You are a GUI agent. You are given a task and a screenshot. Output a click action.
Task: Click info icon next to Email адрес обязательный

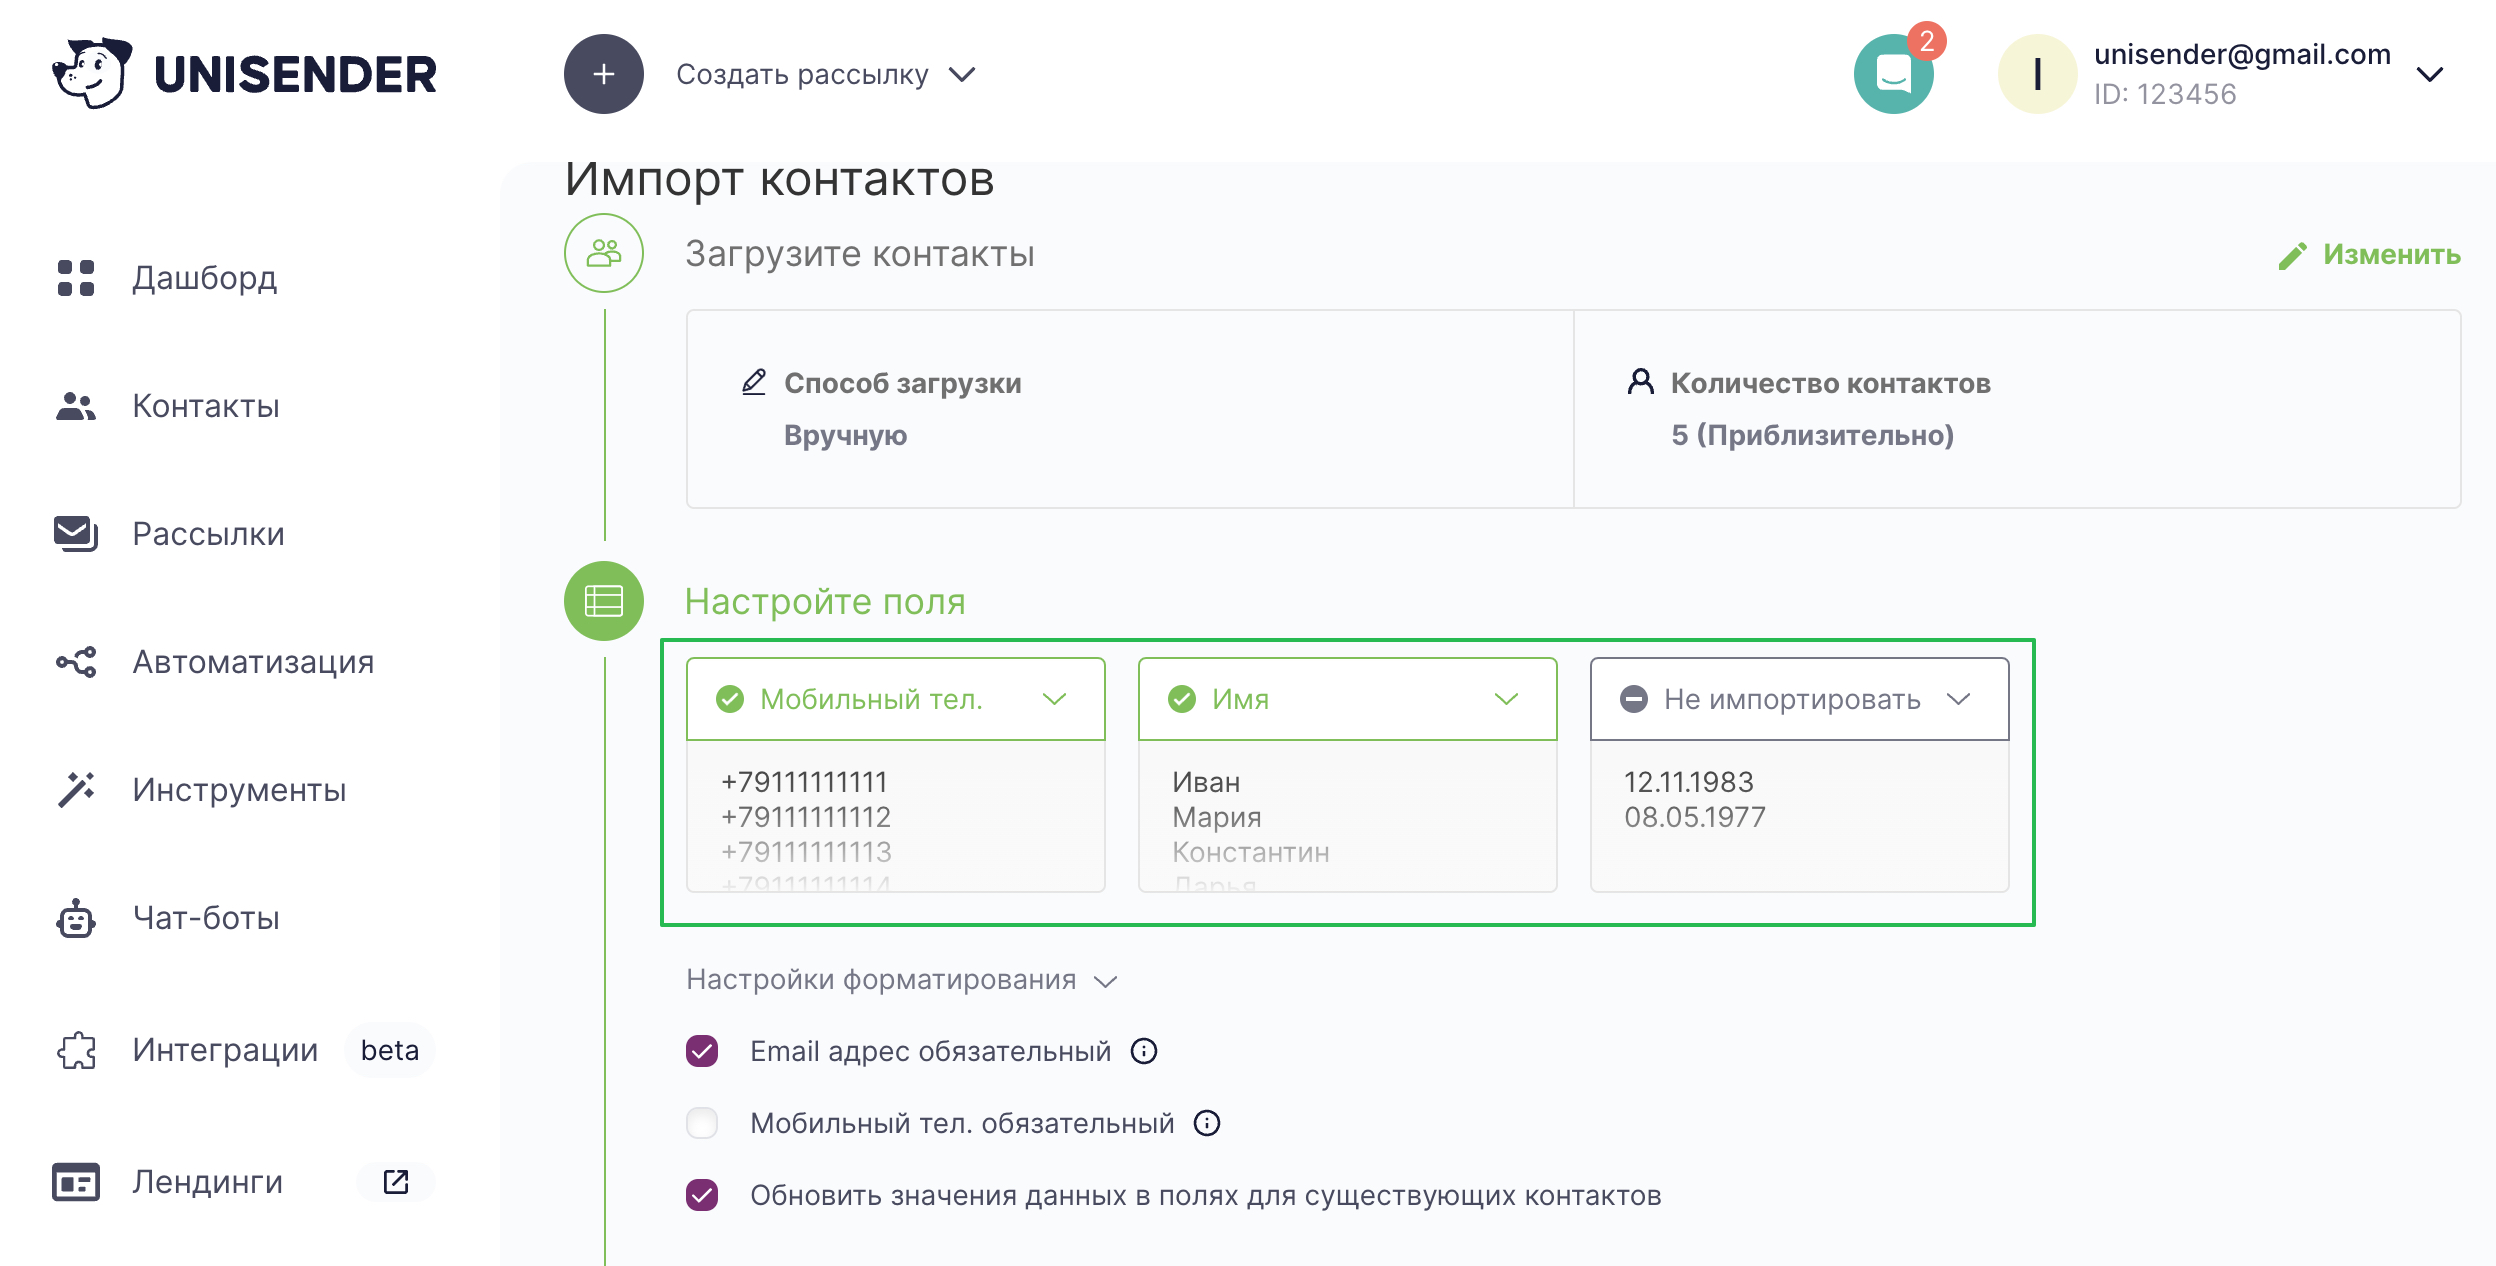(1144, 1051)
